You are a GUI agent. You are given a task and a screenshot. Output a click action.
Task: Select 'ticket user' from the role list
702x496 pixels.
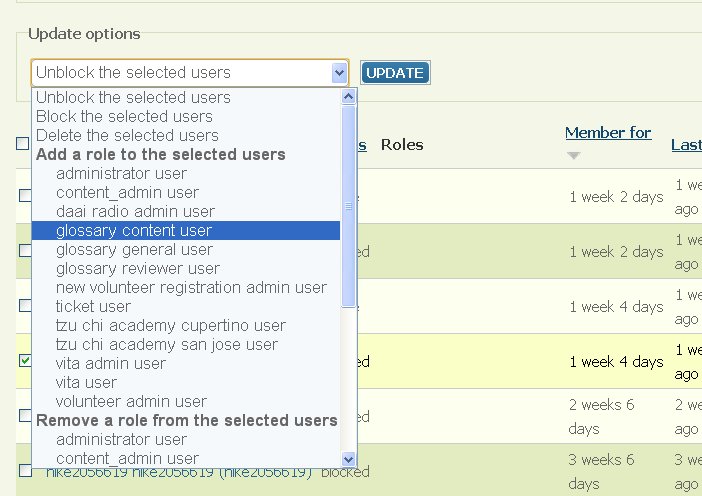pos(93,306)
